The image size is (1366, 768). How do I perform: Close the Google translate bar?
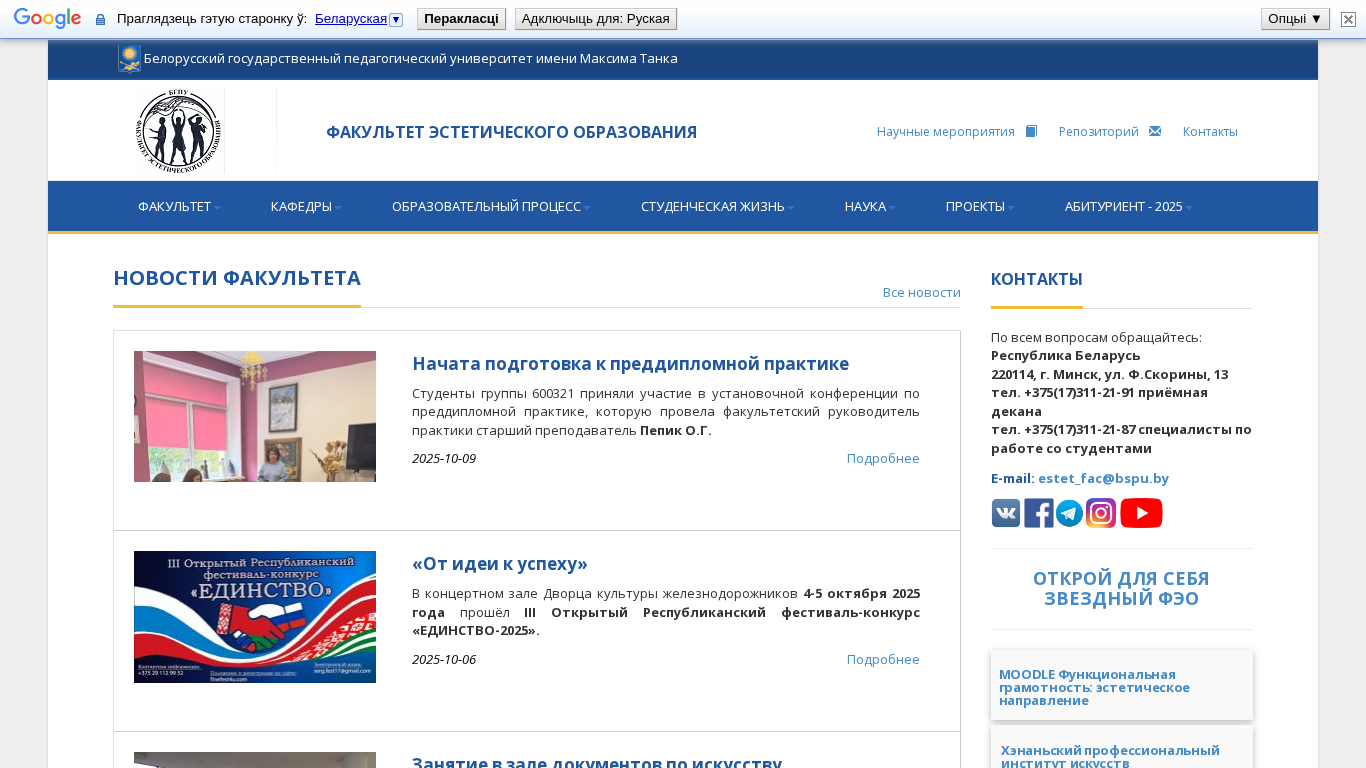[1348, 19]
